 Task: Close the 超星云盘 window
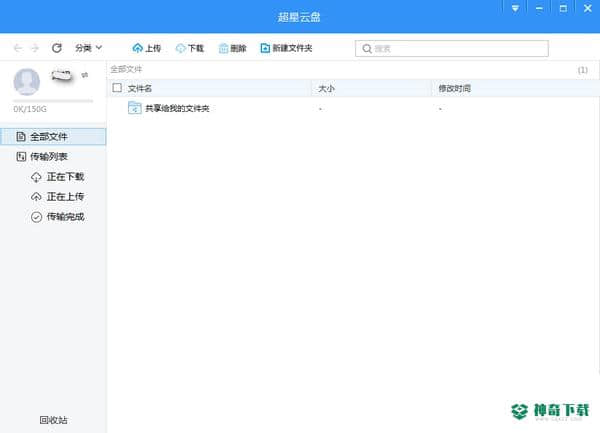(588, 8)
